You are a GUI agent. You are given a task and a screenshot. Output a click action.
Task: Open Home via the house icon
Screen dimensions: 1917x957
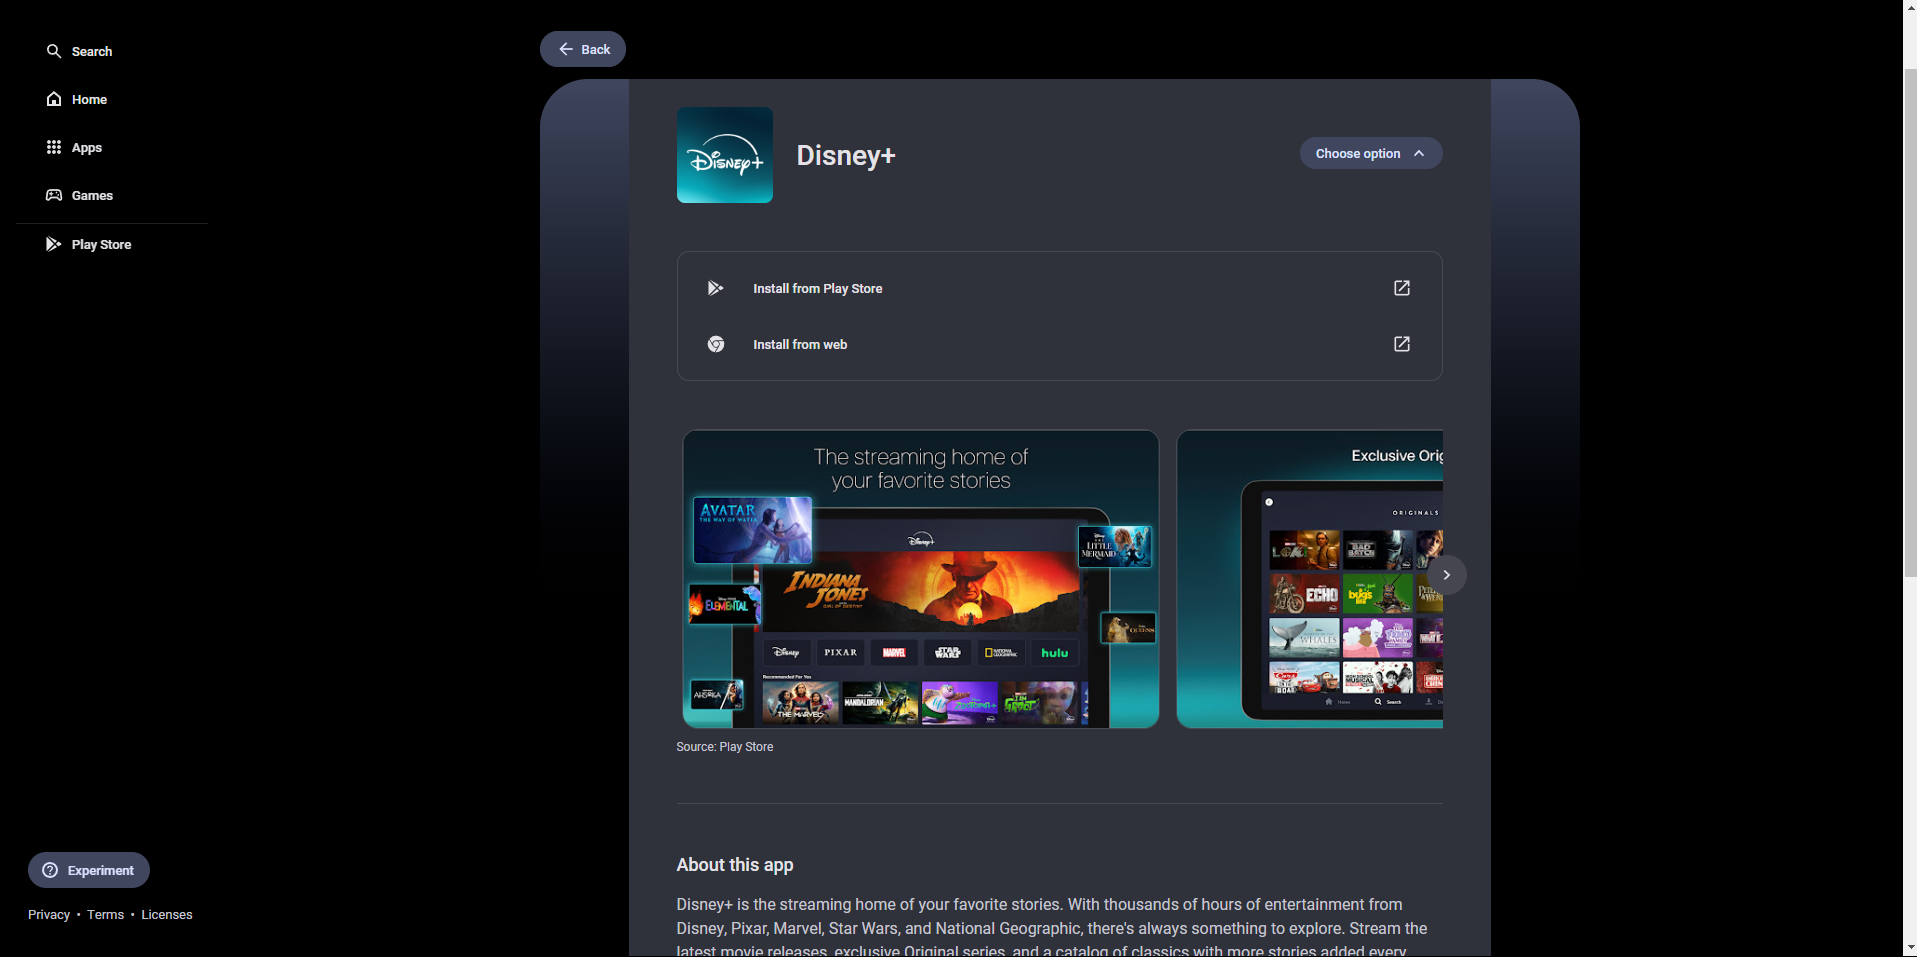click(54, 99)
